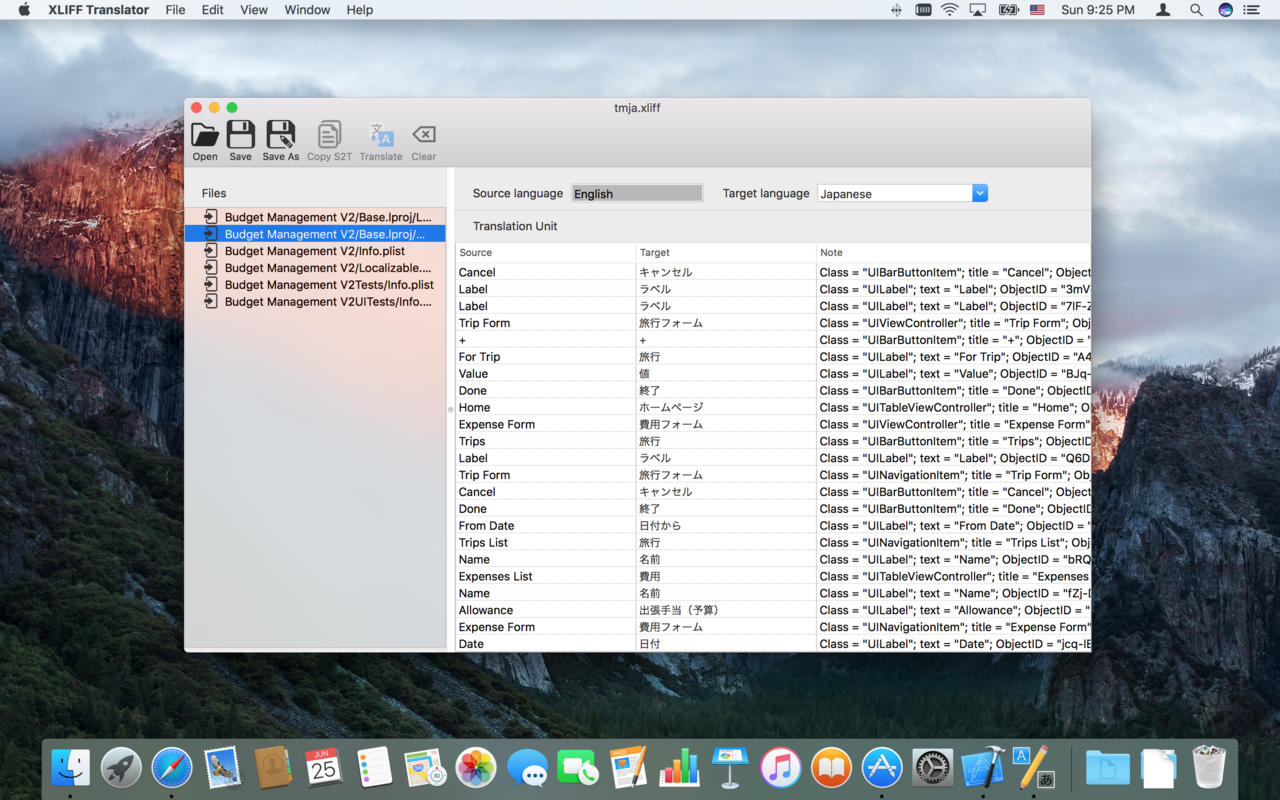Select the "Expenses List" source cell
Screen dimensions: 1280x800
[x=545, y=577]
